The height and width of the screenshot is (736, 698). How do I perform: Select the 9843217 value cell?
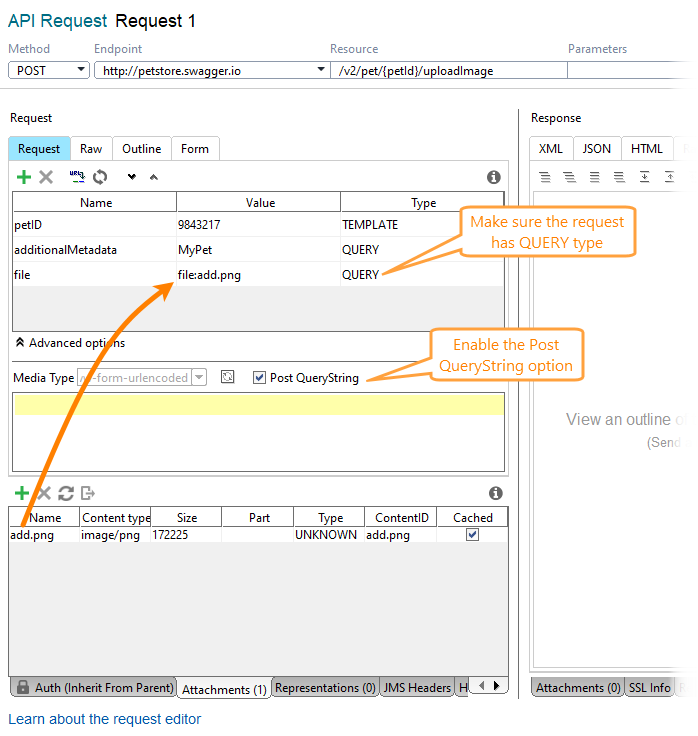click(258, 225)
